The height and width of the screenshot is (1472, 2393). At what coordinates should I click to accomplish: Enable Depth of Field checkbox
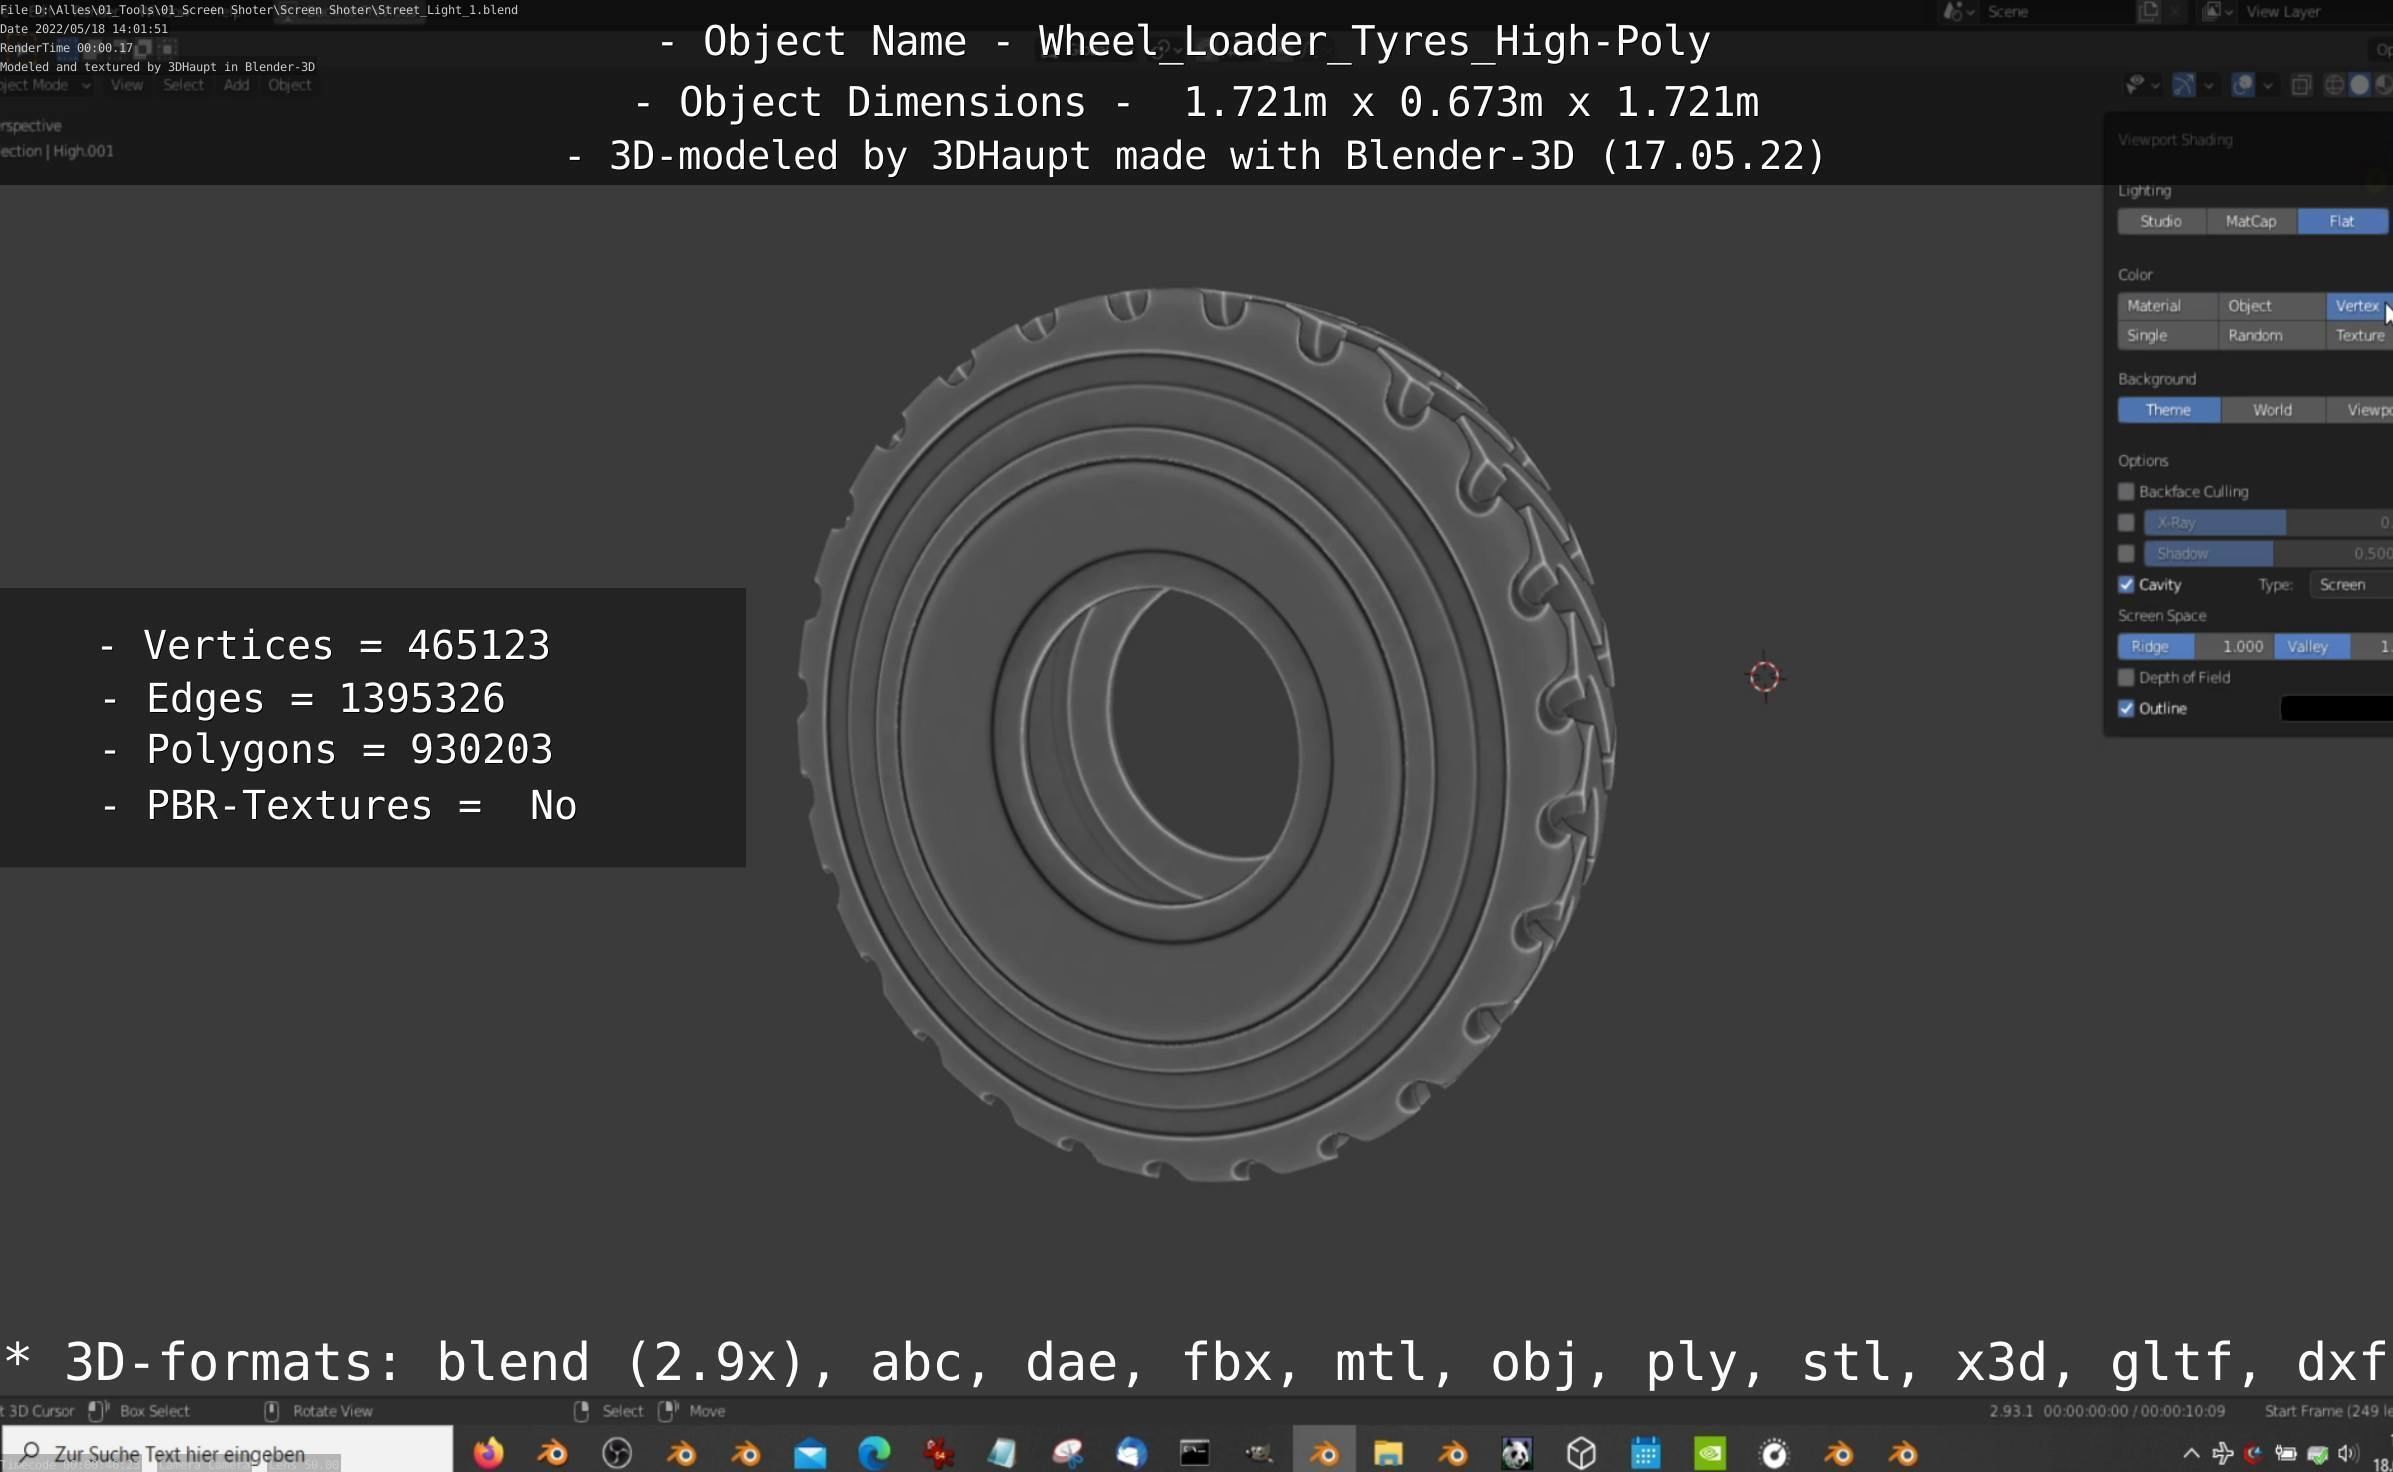point(2126,677)
